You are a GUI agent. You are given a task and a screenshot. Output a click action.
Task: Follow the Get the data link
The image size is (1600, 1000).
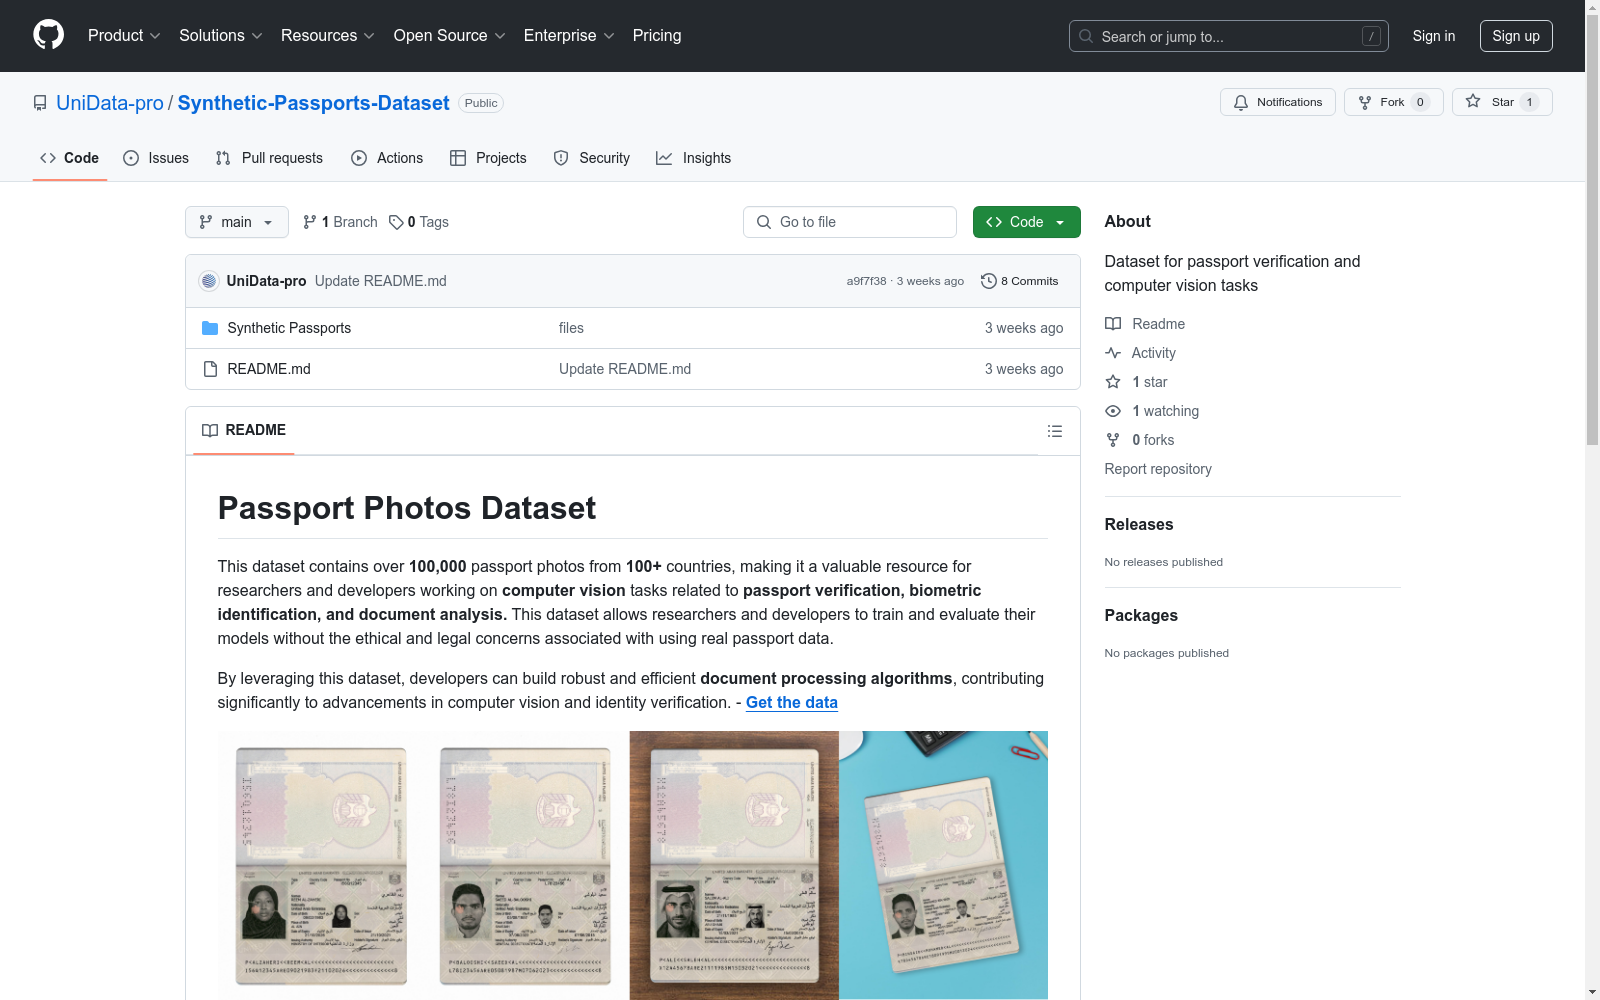(791, 702)
